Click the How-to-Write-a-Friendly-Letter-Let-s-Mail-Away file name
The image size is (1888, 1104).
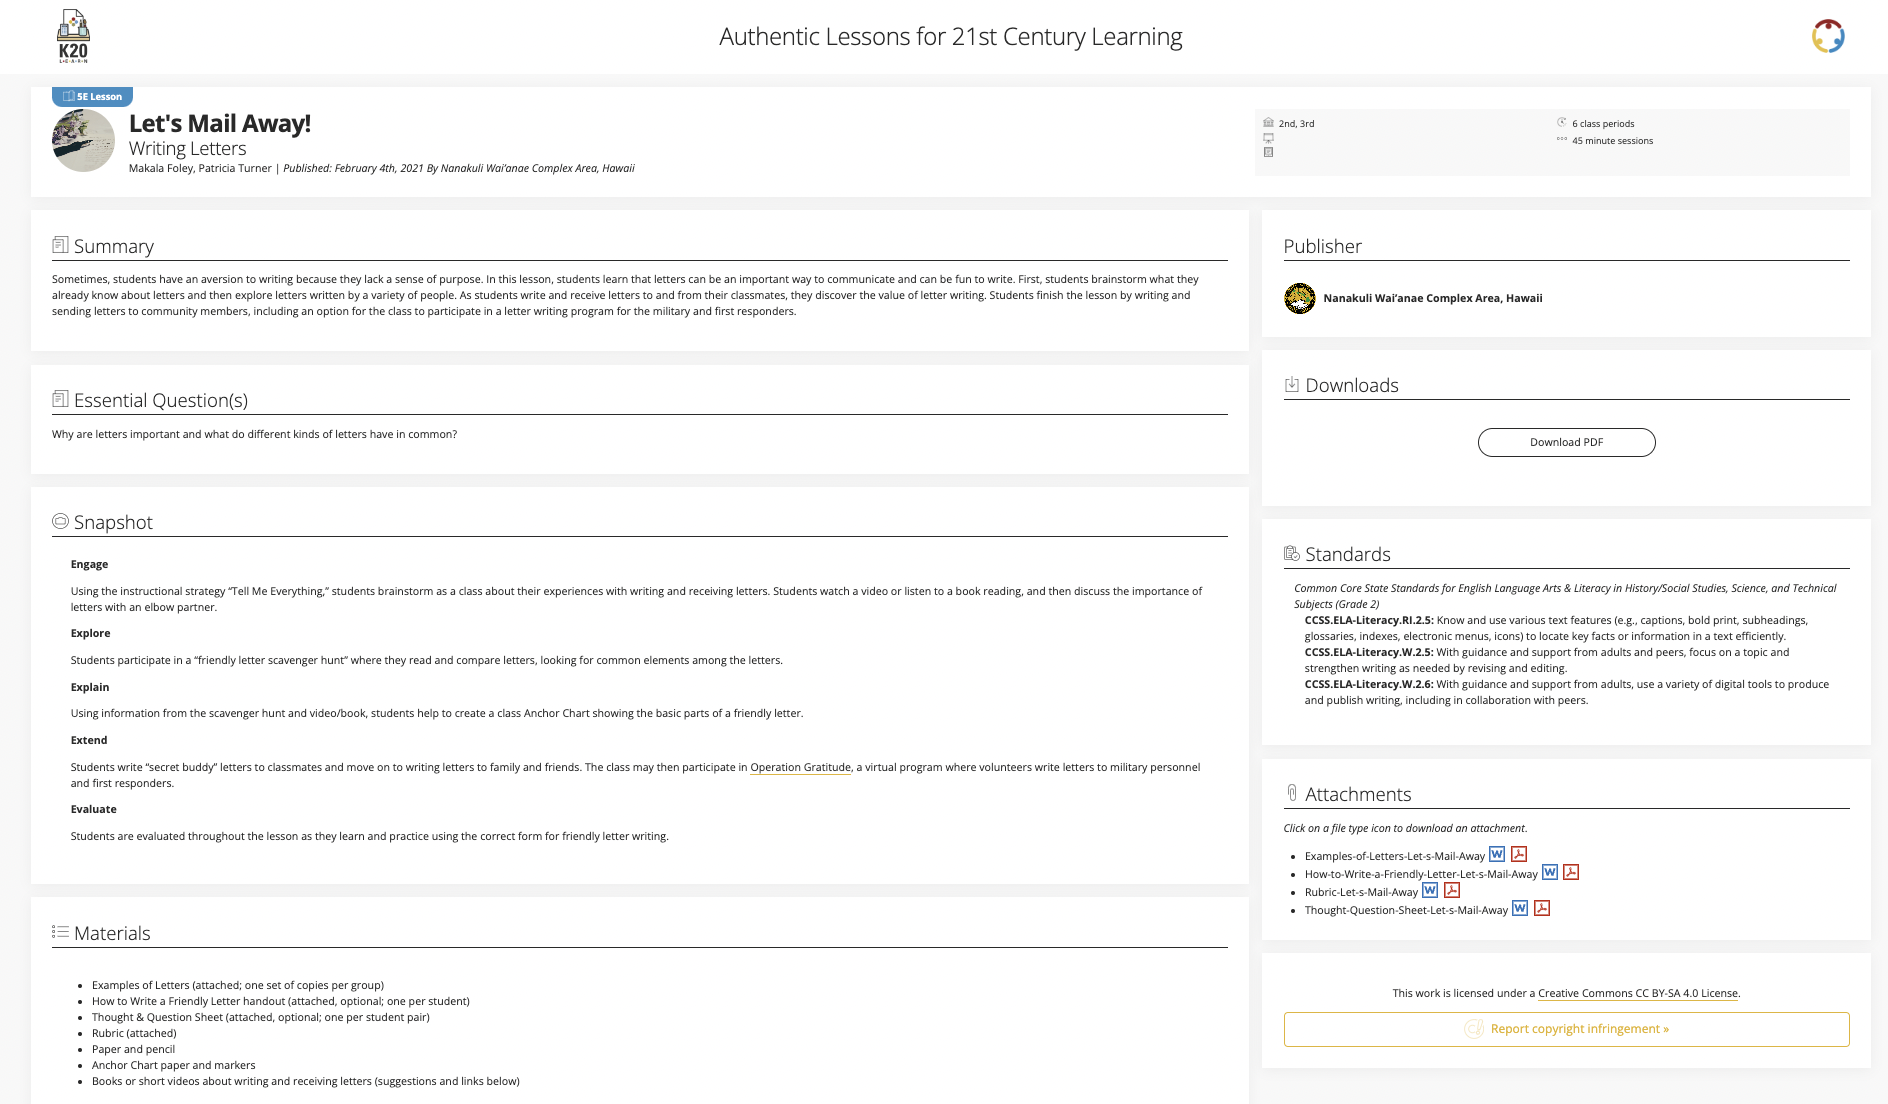tap(1421, 874)
